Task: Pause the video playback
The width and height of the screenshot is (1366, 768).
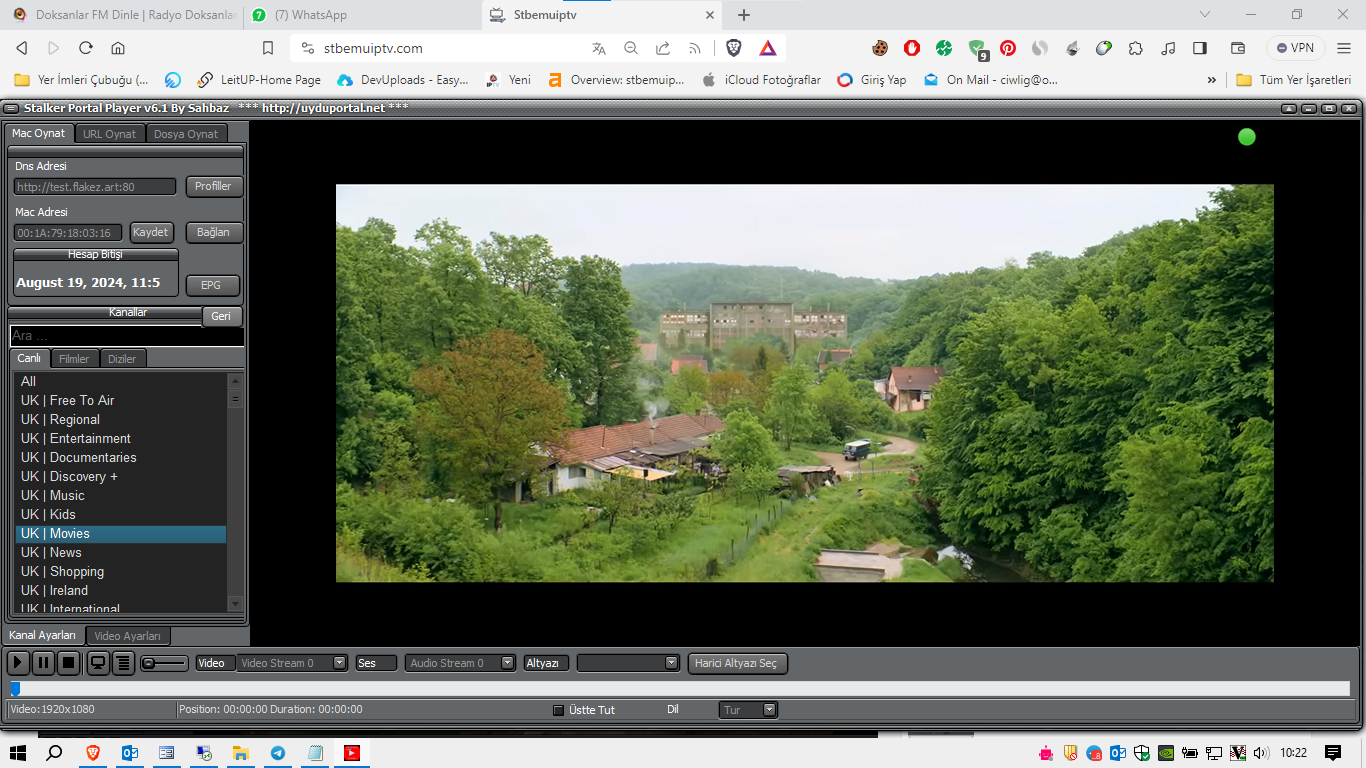Action: (43, 662)
